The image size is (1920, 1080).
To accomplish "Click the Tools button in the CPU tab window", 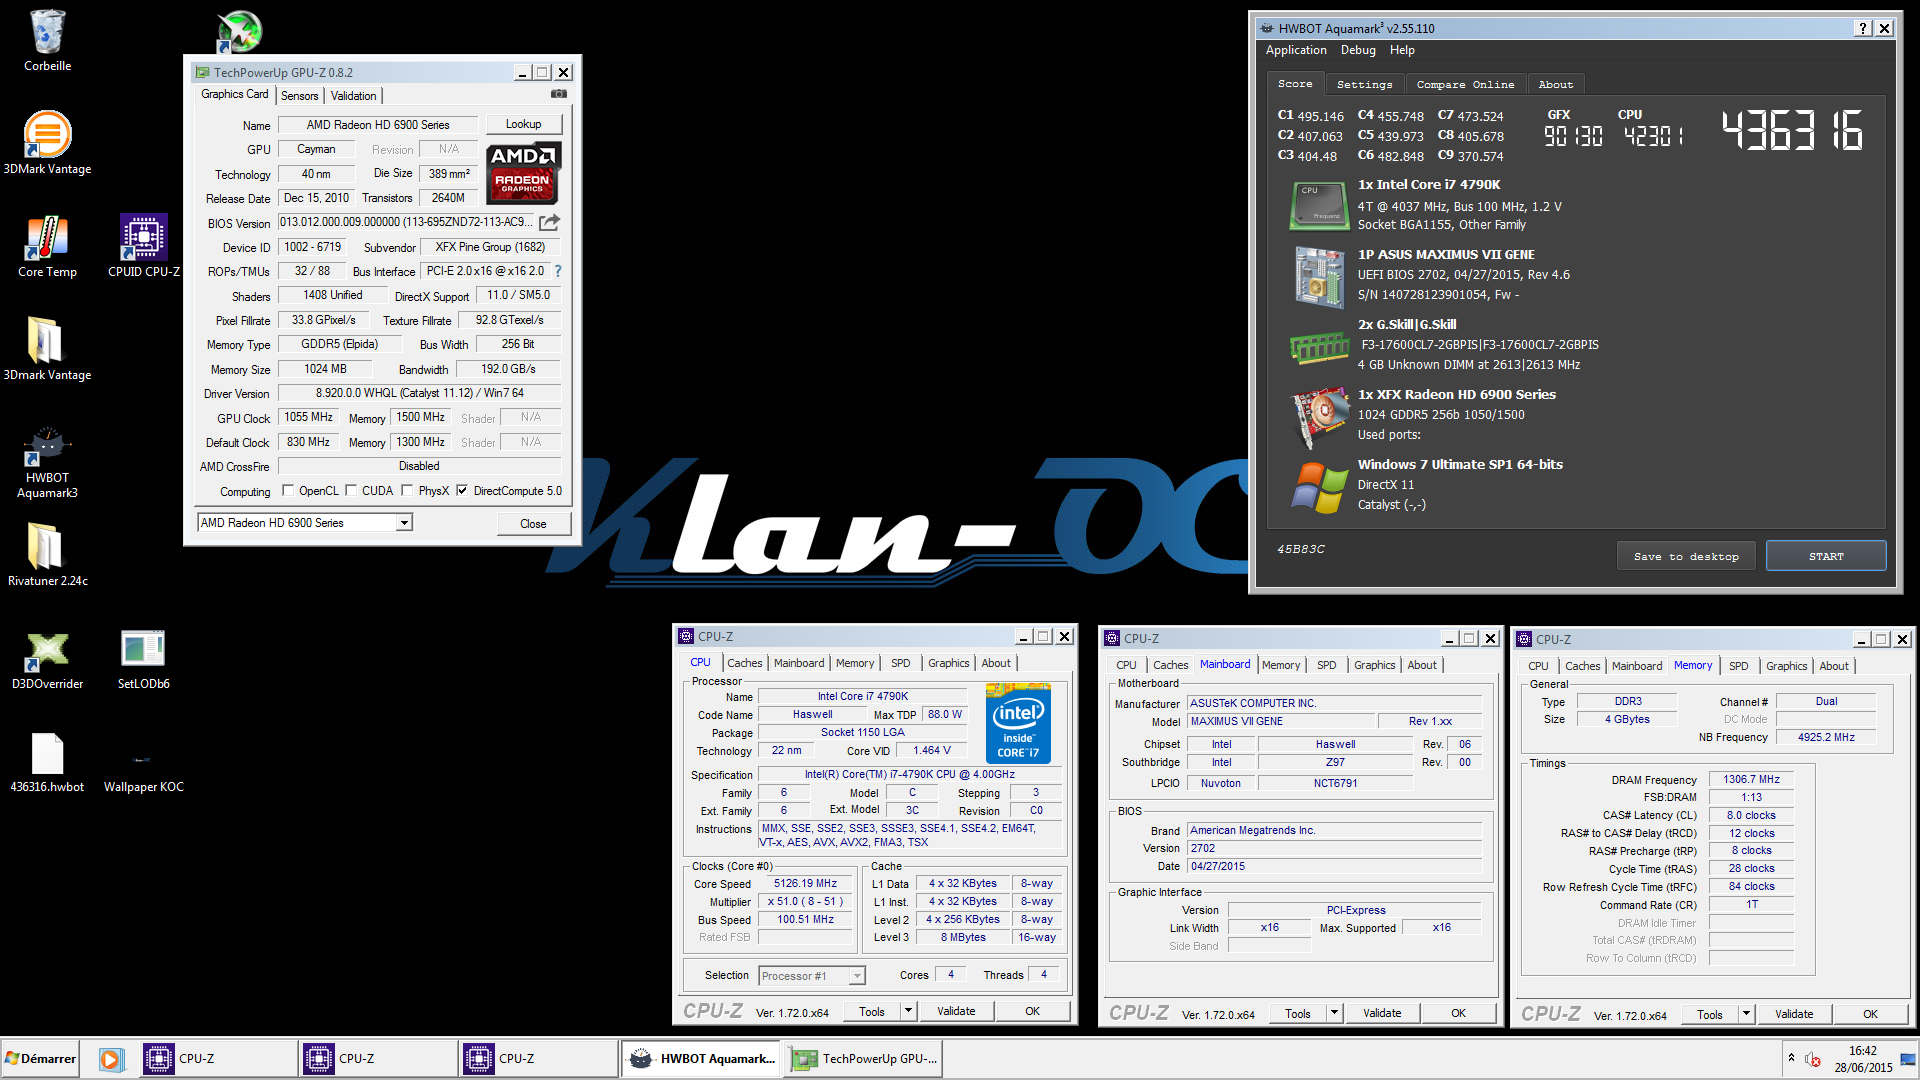I will 872,1011.
